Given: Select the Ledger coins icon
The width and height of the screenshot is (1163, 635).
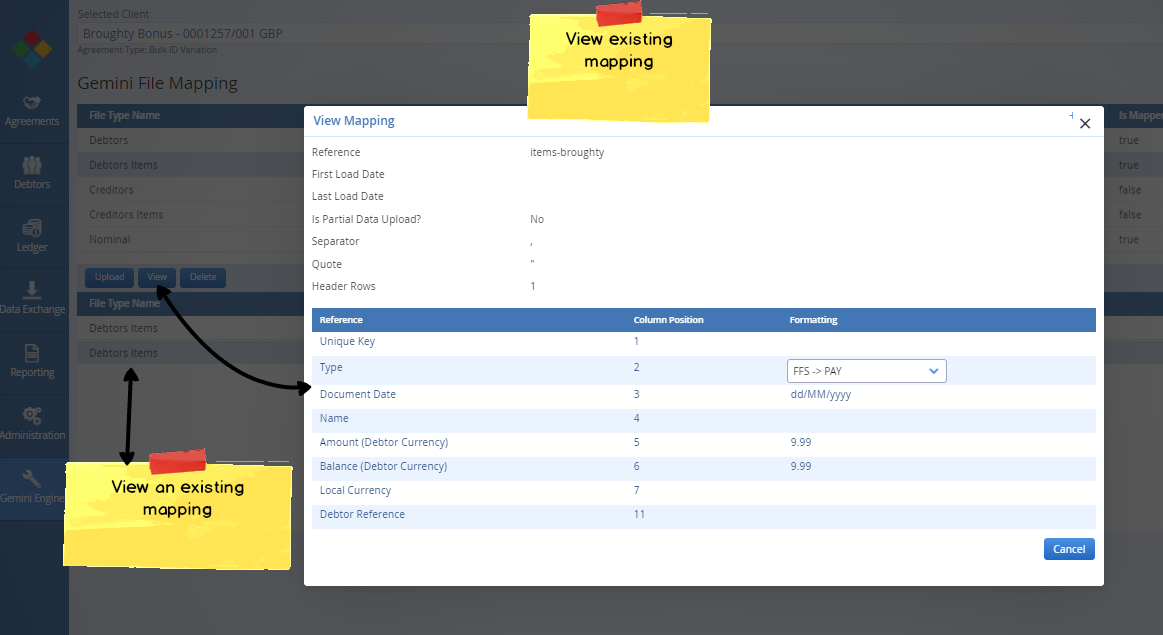Looking at the screenshot, I should [x=31, y=228].
